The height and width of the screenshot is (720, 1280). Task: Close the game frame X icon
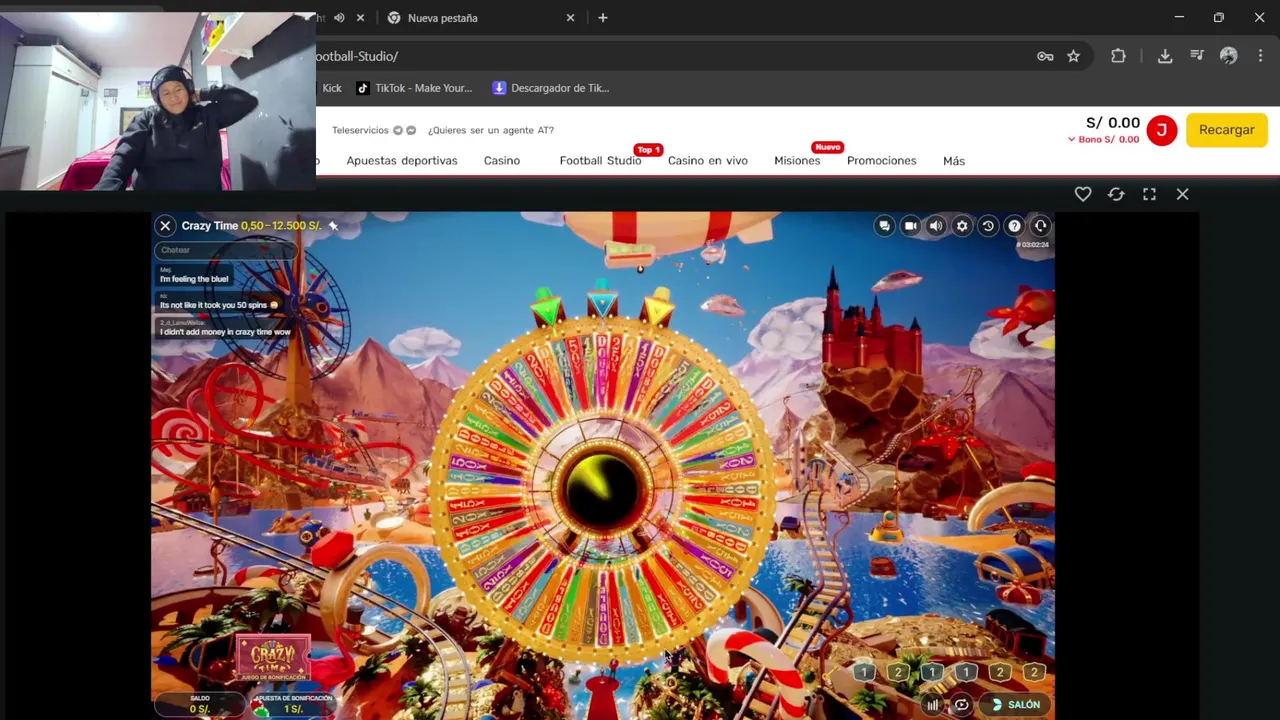point(1182,194)
